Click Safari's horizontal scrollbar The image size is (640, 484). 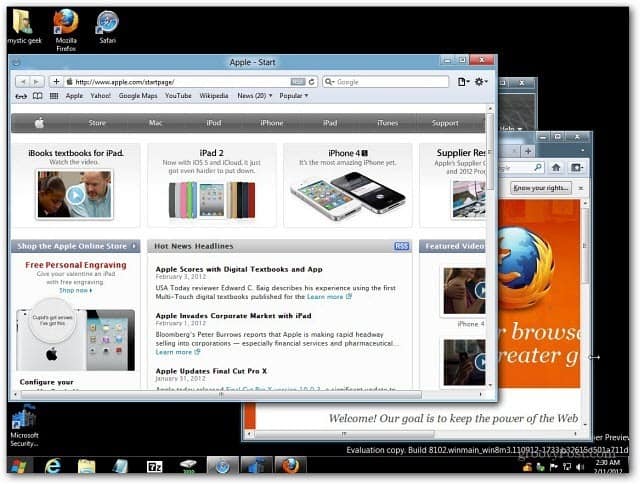[221, 395]
